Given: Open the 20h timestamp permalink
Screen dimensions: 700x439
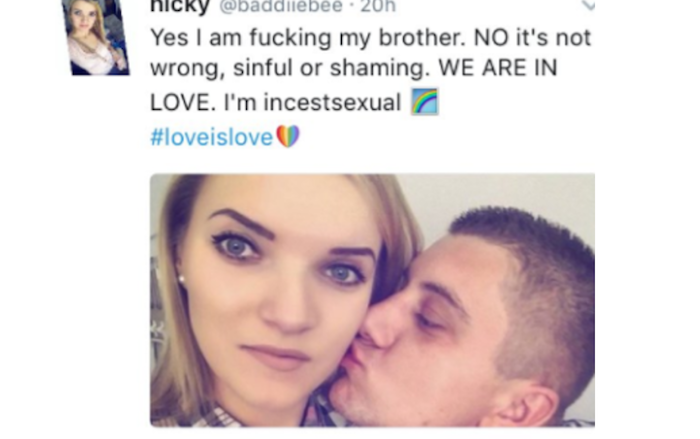Looking at the screenshot, I should coord(378,6).
